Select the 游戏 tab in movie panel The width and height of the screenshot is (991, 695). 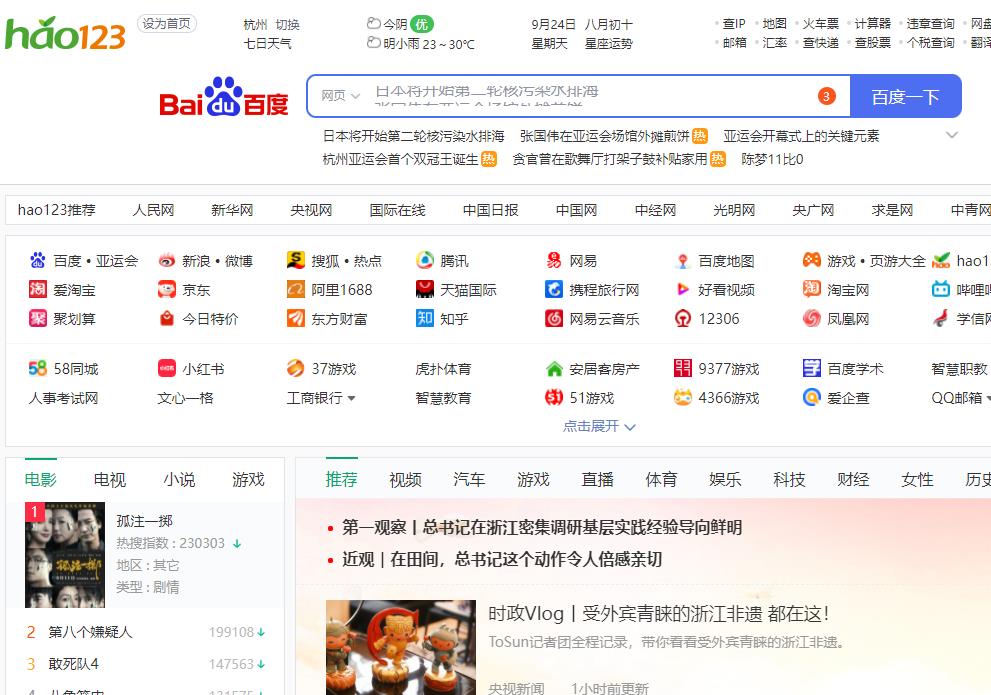pos(248,480)
